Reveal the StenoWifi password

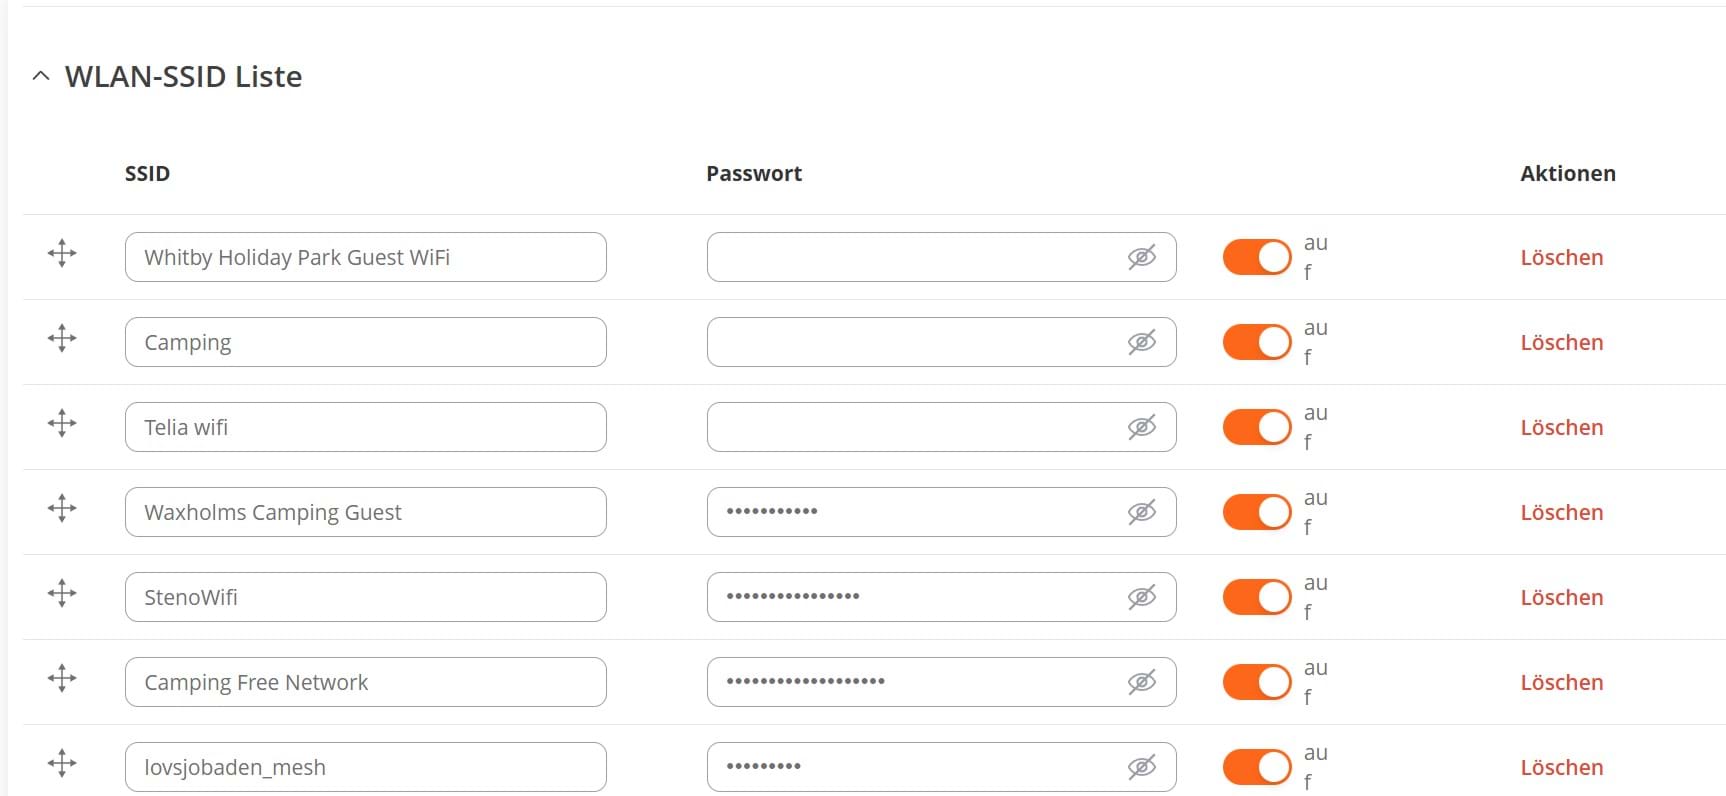[1141, 597]
